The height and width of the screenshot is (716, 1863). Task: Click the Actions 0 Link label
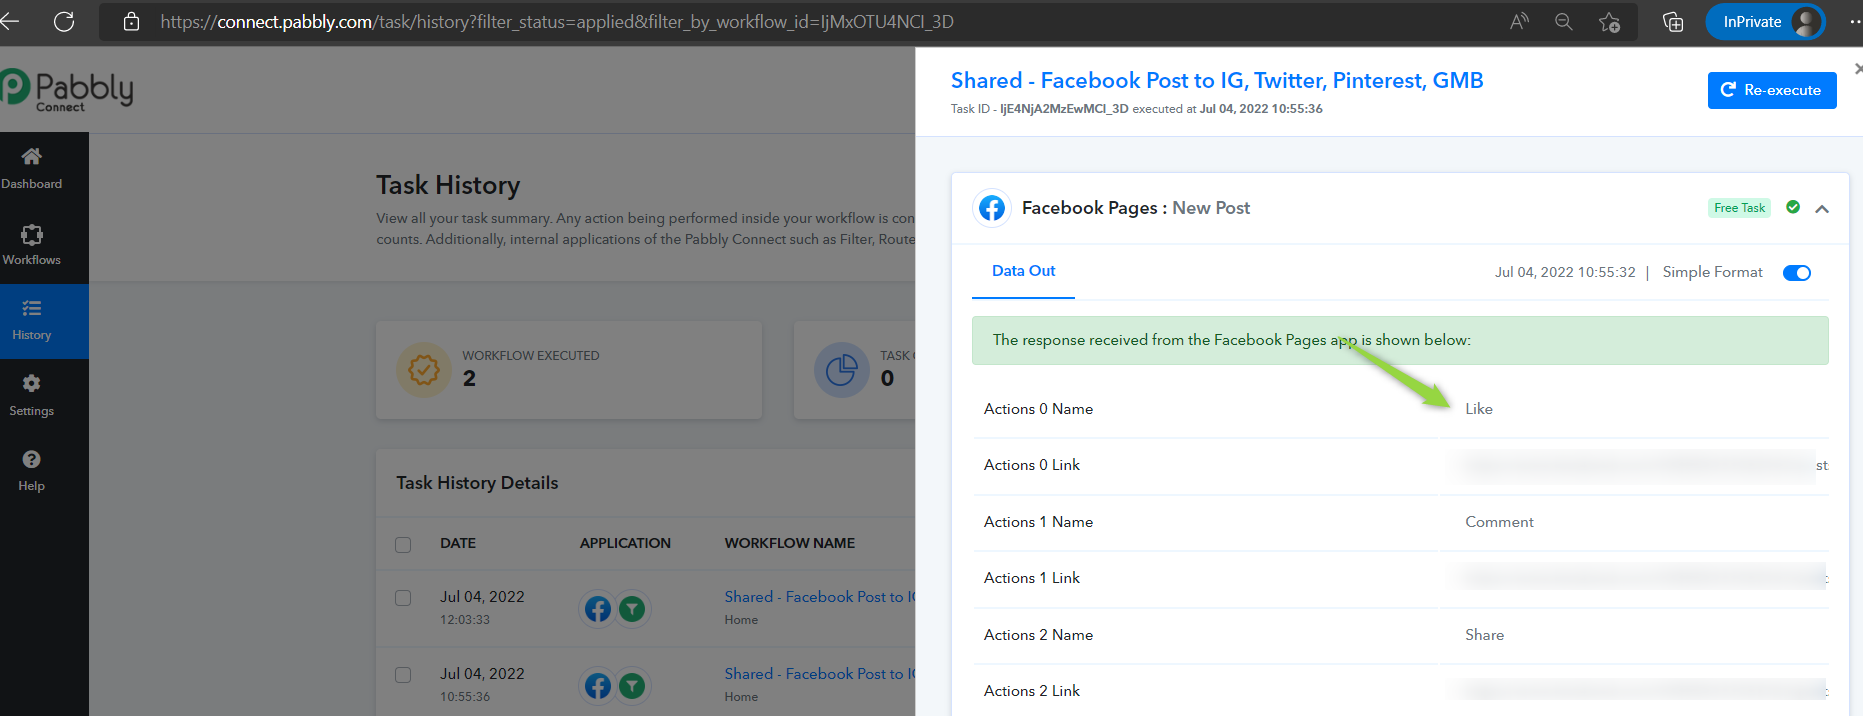point(1032,465)
